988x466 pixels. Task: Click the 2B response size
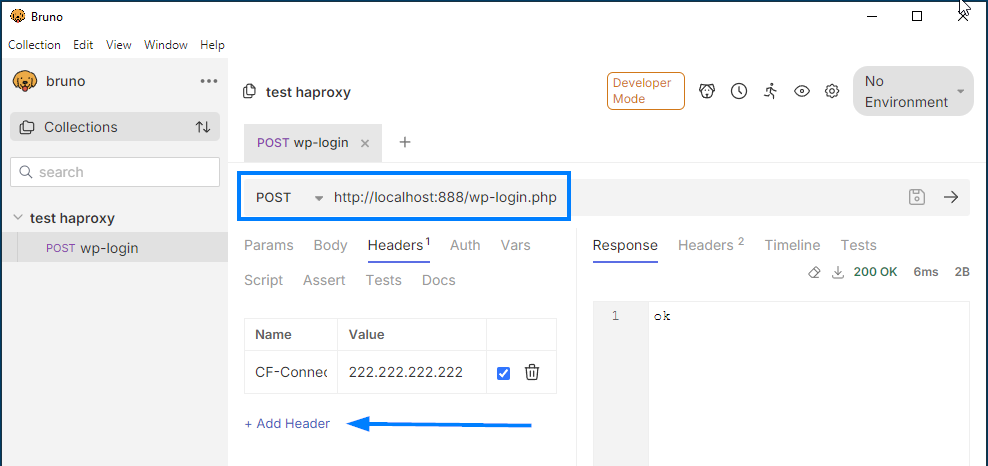962,272
